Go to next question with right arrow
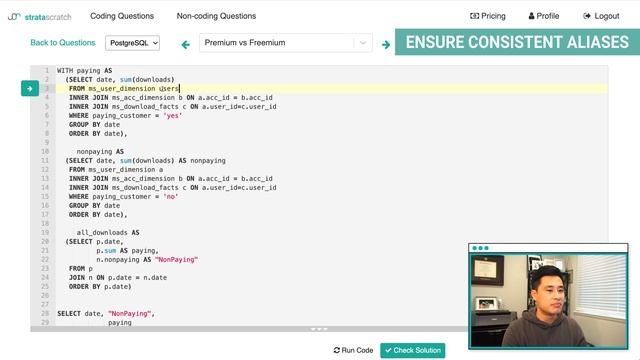The width and height of the screenshot is (640, 360). [386, 44]
